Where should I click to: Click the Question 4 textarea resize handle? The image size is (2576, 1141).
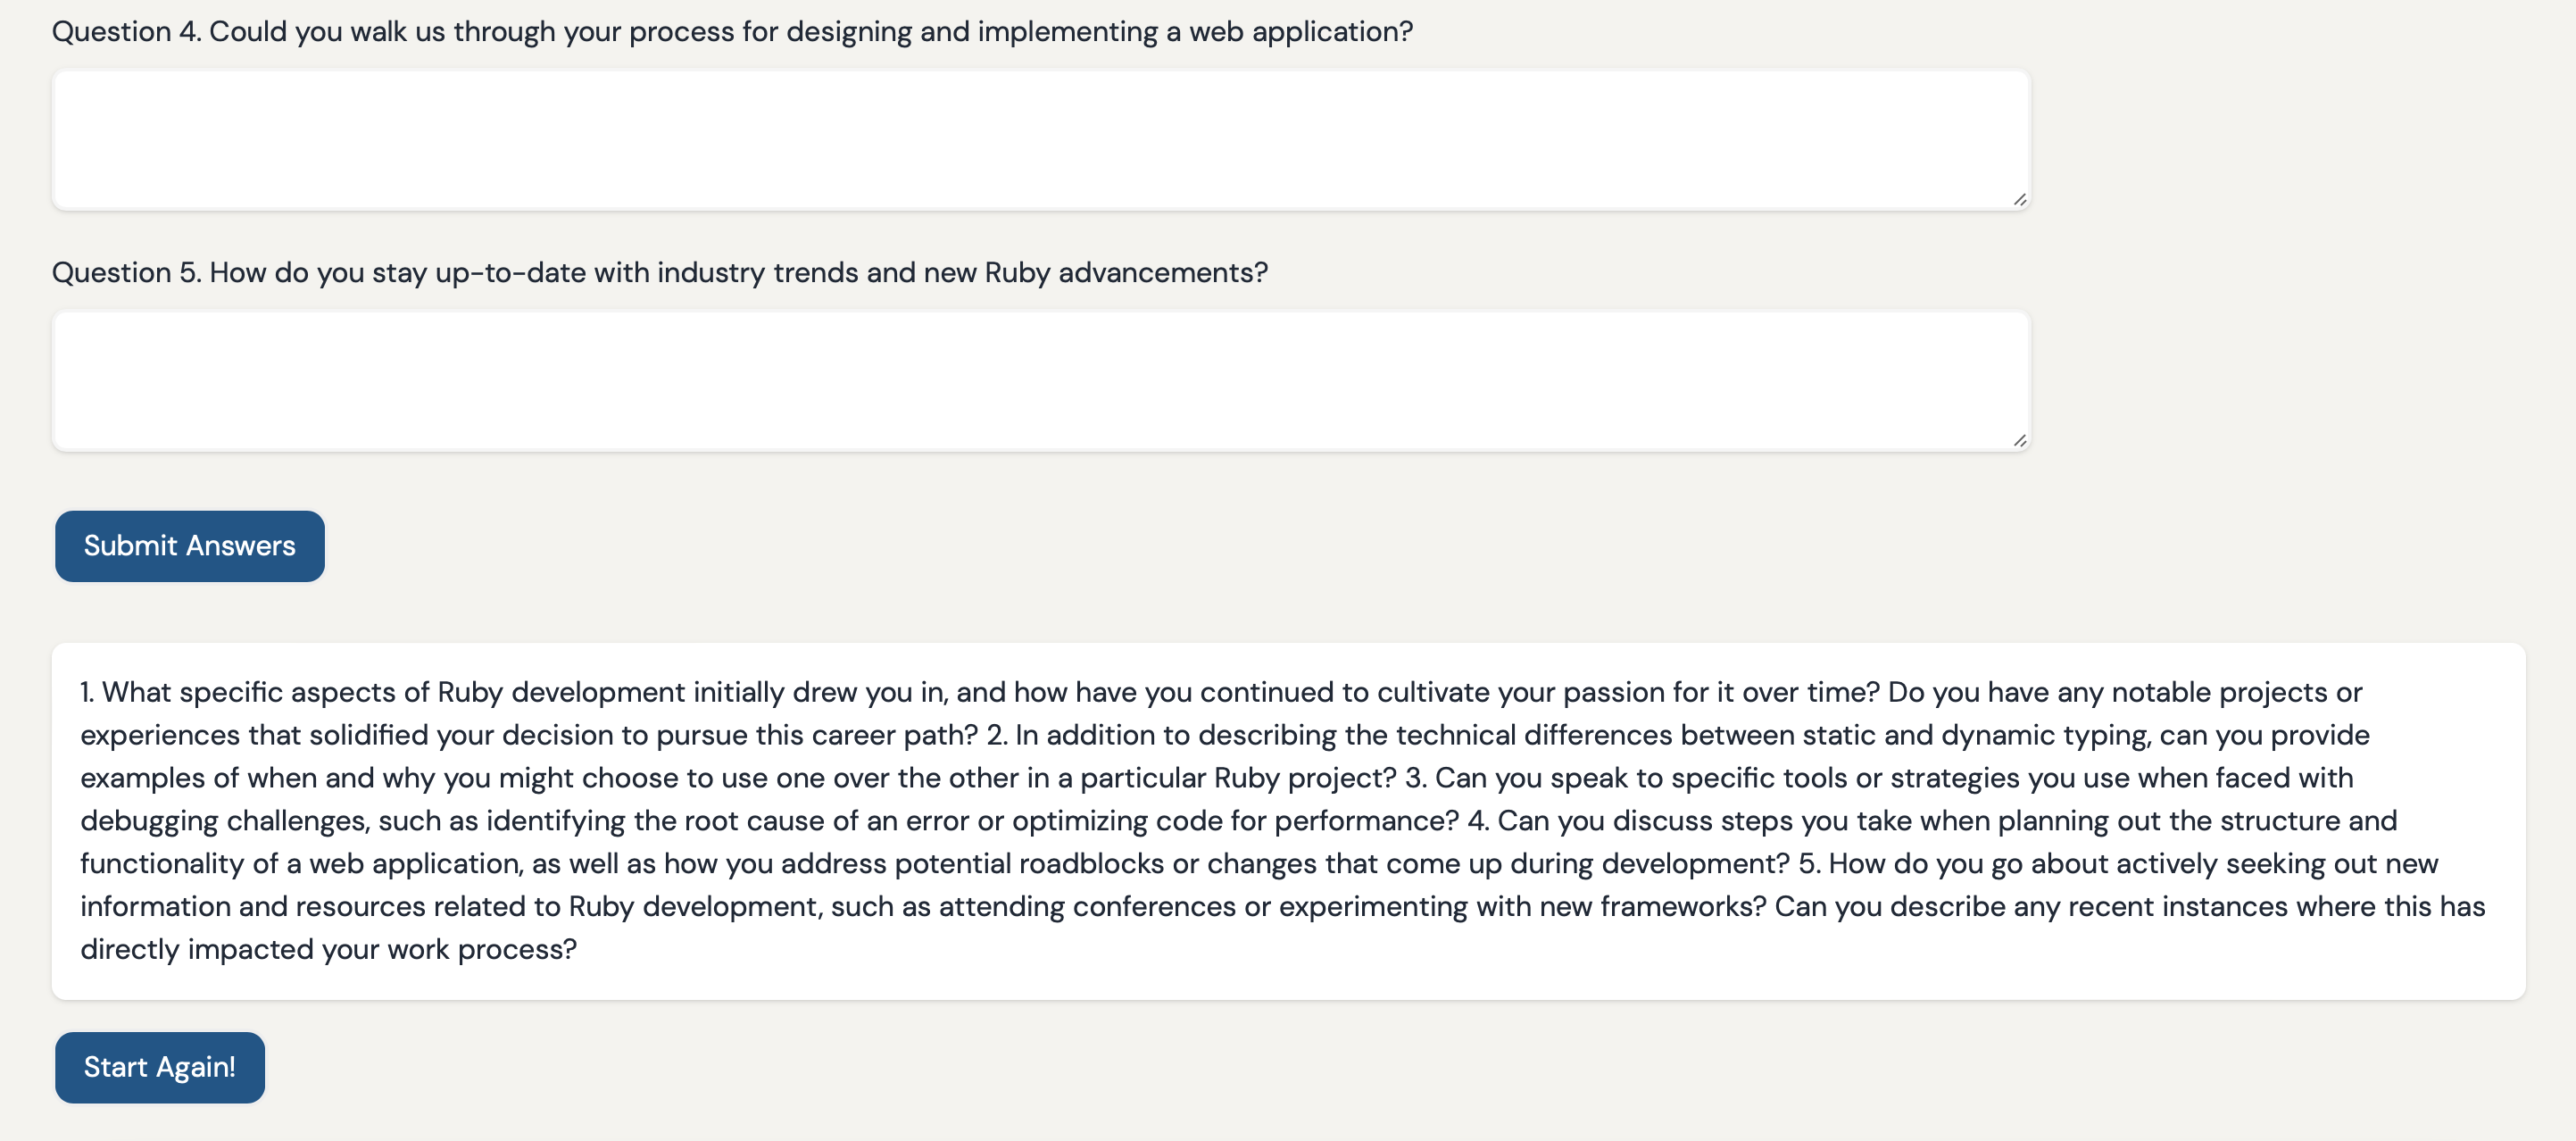pyautogui.click(x=2019, y=199)
